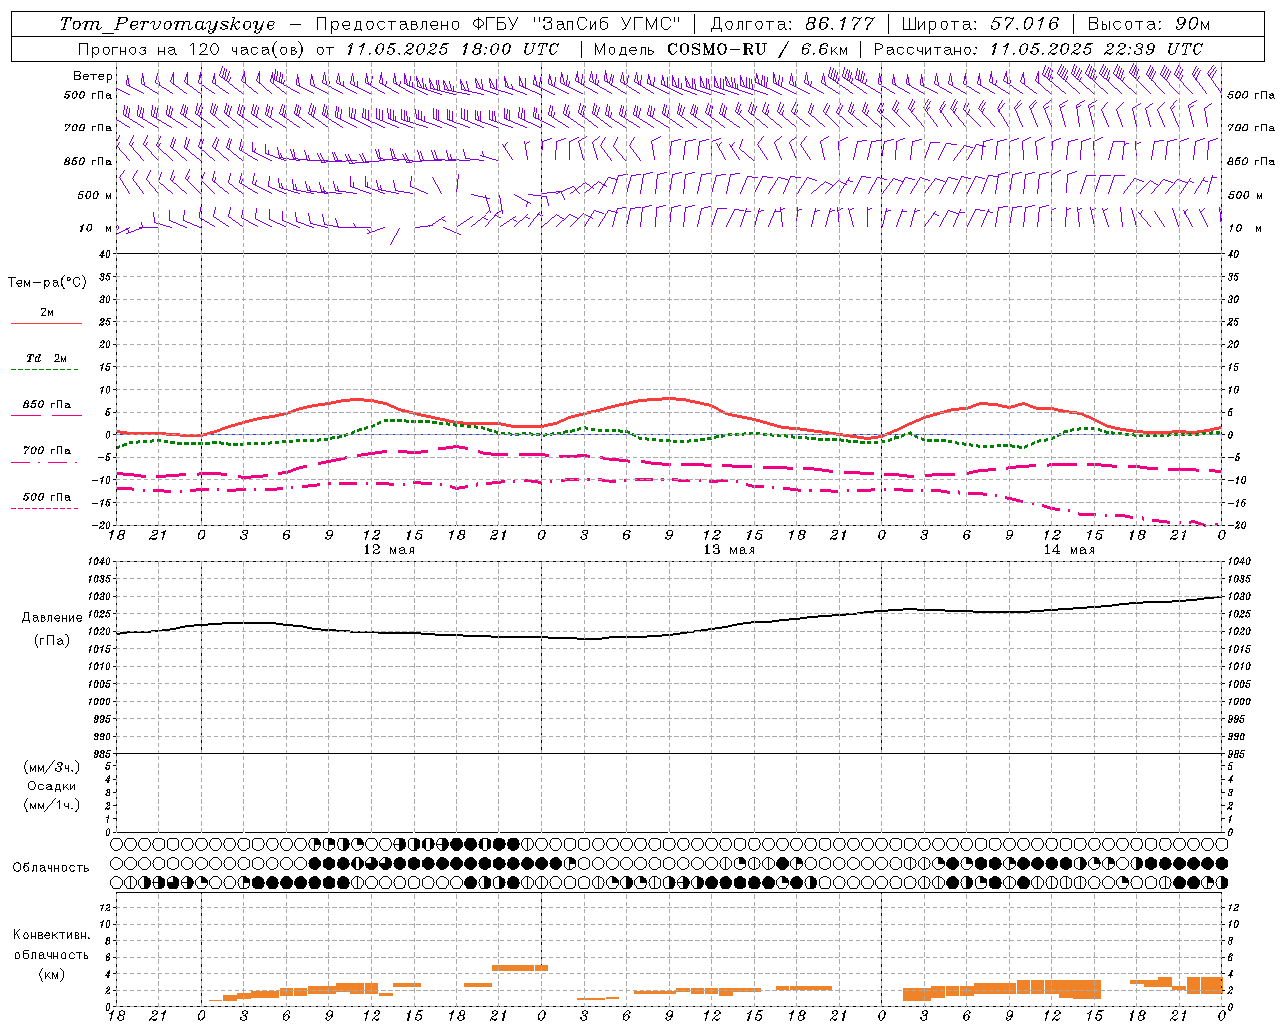Select the latitude value Широта: 57.016
Image resolution: width=1280 pixels, height=1024 pixels.
click(x=980, y=24)
